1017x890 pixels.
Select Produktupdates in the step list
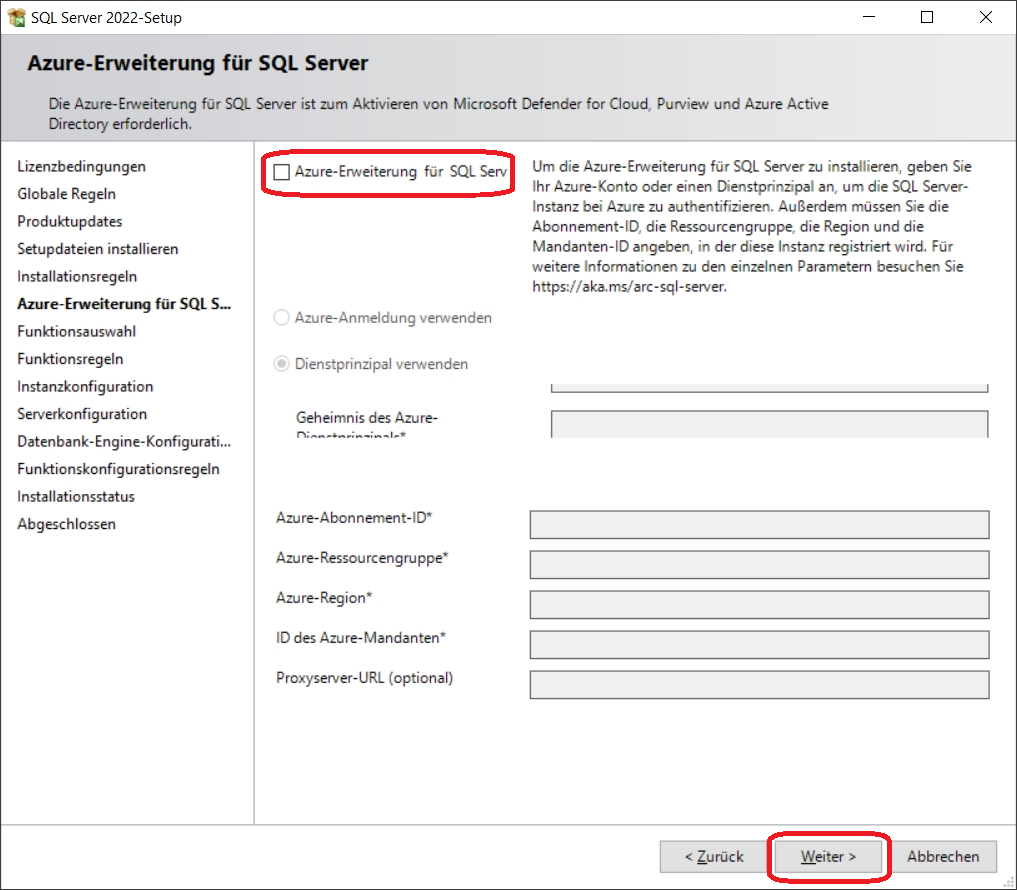tap(70, 221)
